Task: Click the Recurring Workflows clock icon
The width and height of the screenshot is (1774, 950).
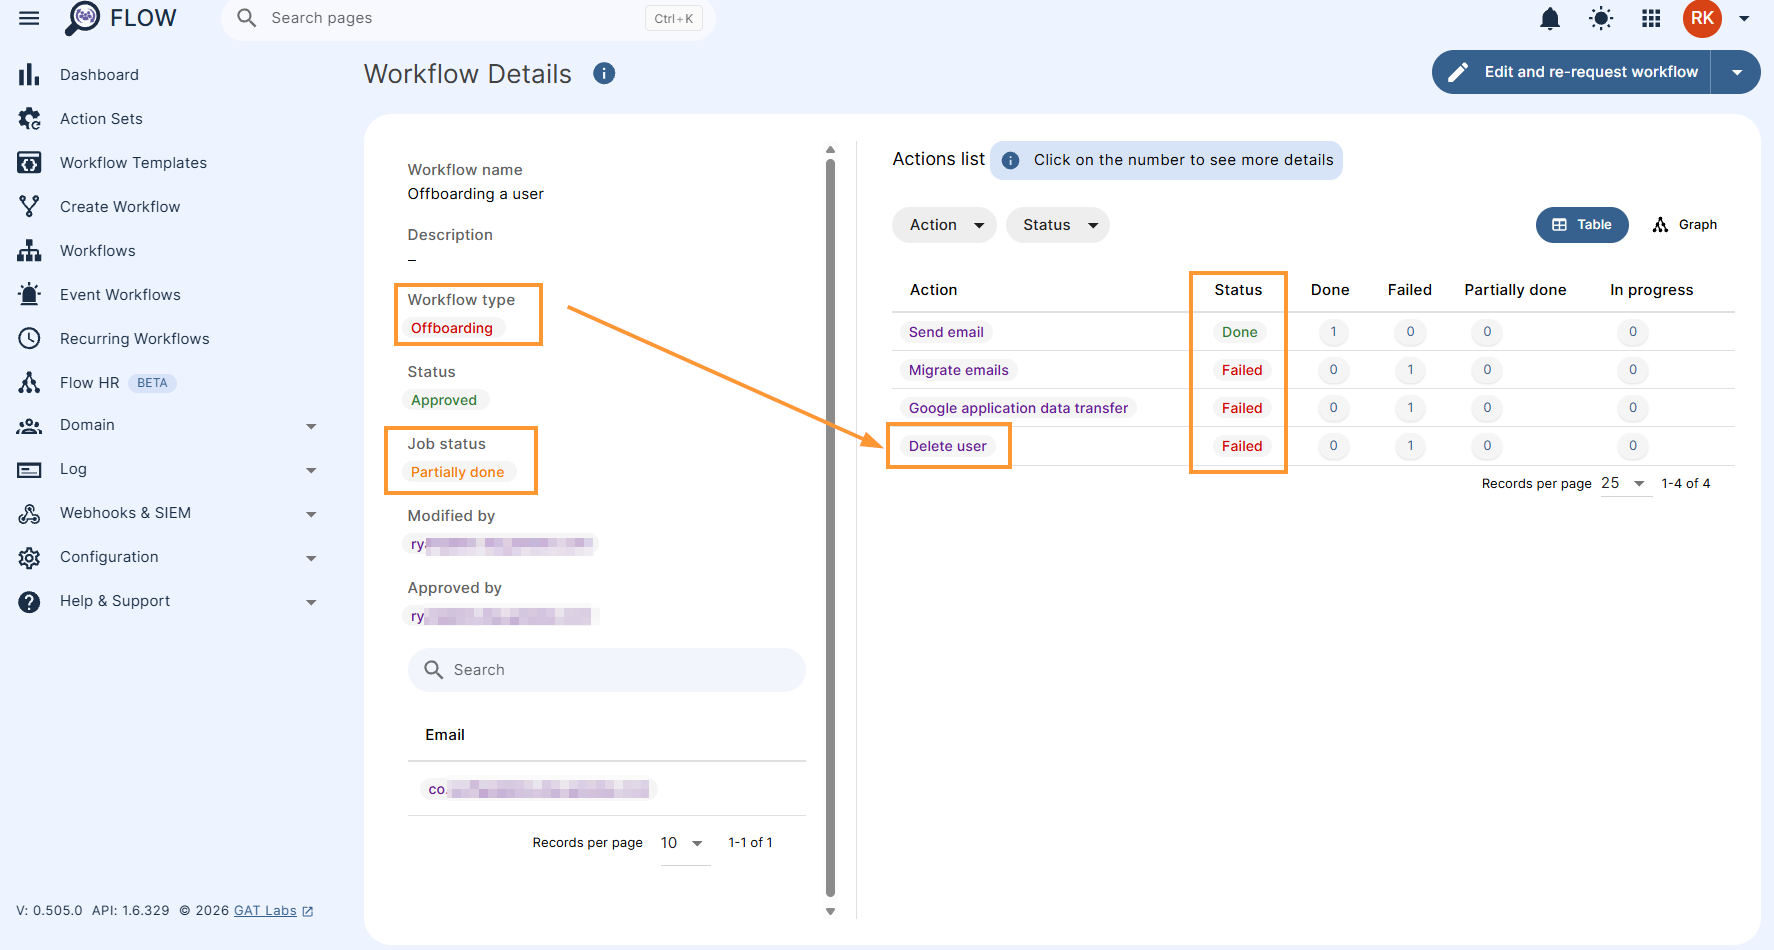Action: (x=29, y=339)
